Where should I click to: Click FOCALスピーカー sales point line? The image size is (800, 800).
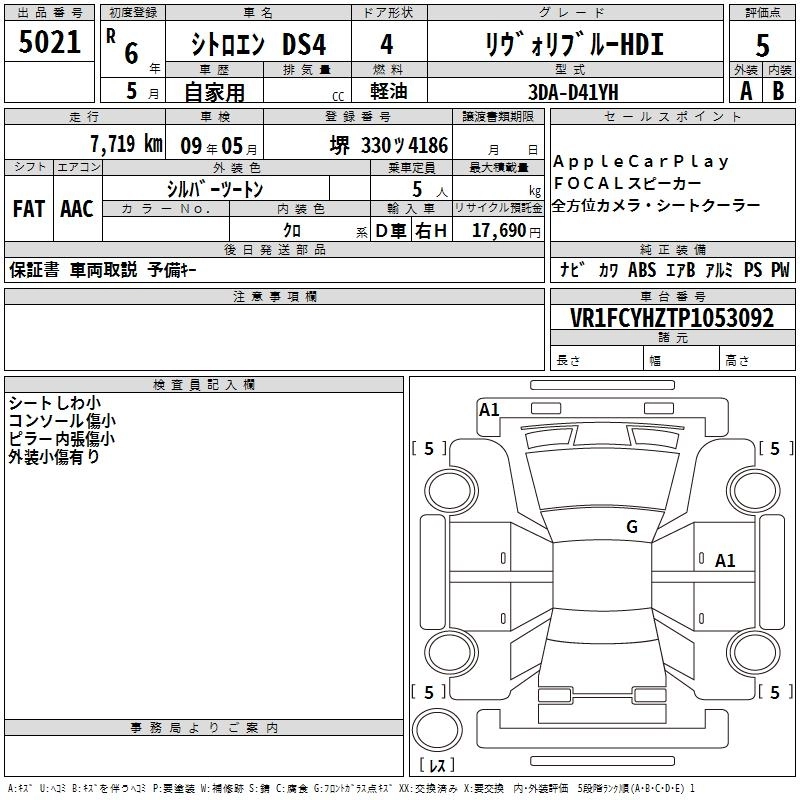[x=628, y=183]
